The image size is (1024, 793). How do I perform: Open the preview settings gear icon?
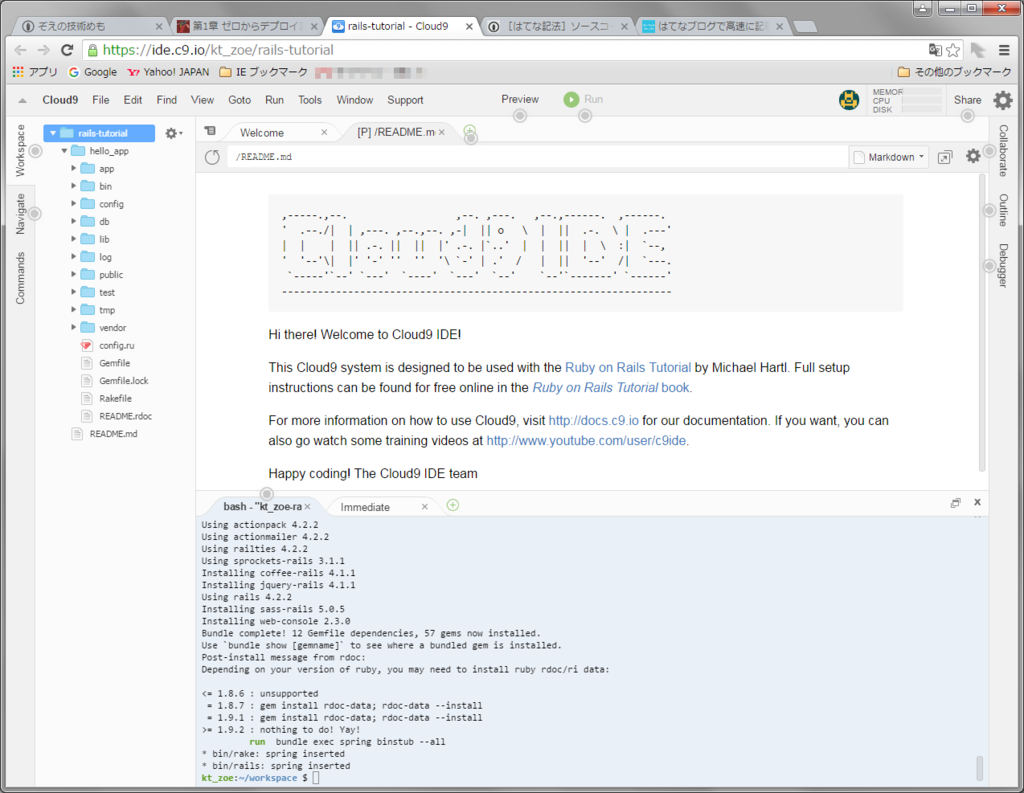[973, 157]
